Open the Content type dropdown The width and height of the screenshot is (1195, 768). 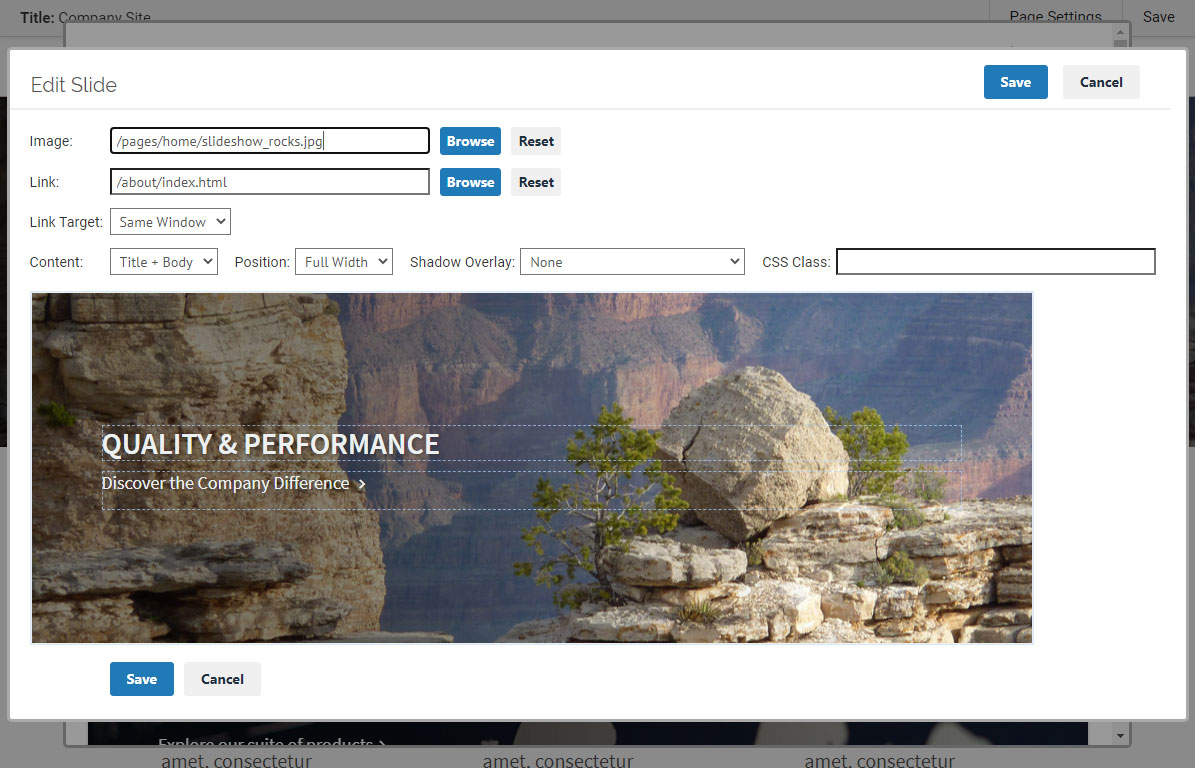pyautogui.click(x=164, y=262)
